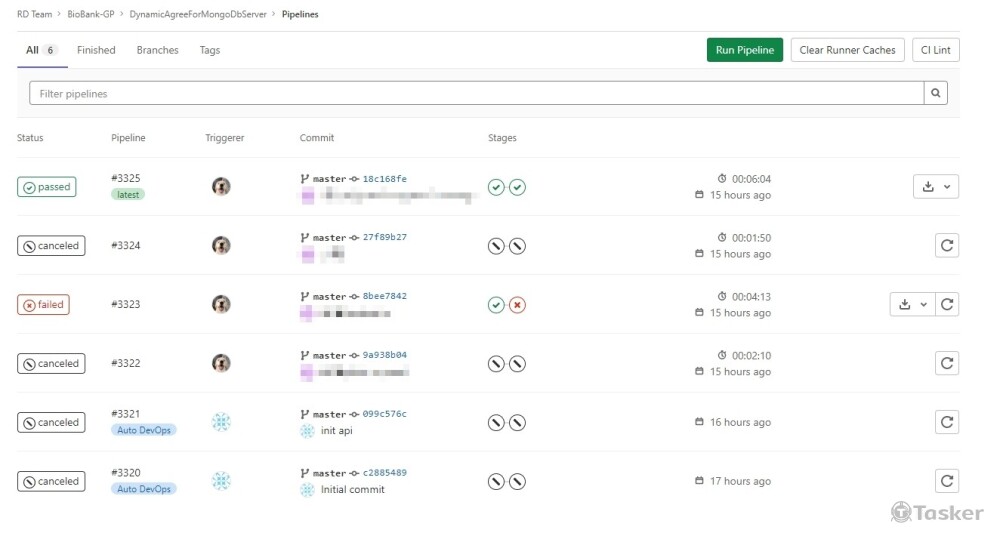The image size is (1000, 533).
Task: Switch to the Tags tab
Action: click(x=210, y=50)
